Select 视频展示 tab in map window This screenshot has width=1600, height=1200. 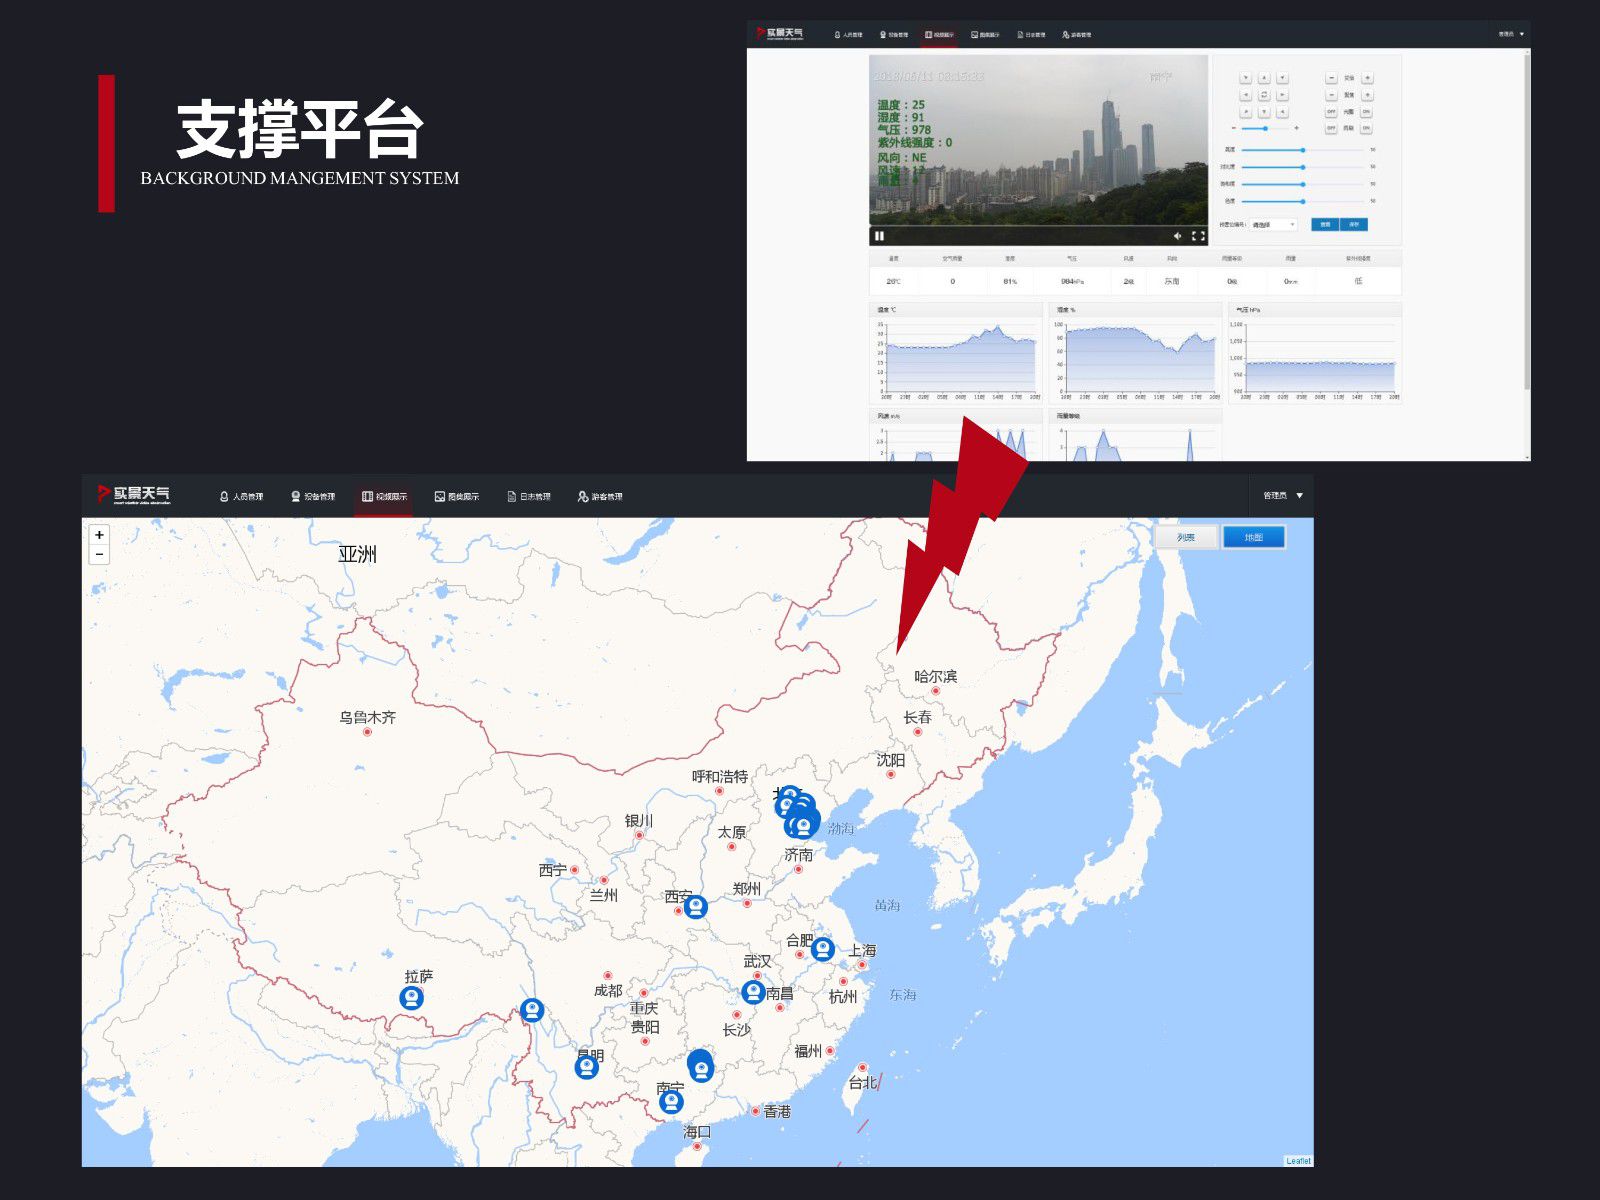pos(384,496)
